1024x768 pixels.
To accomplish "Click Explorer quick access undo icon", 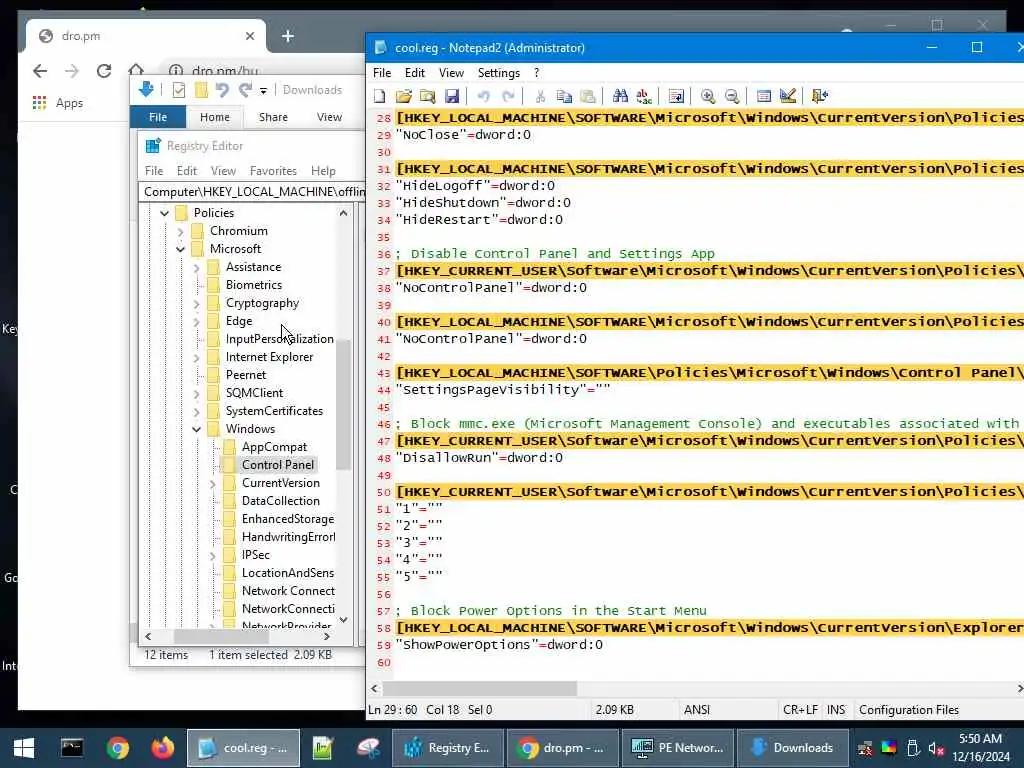I will (222, 90).
